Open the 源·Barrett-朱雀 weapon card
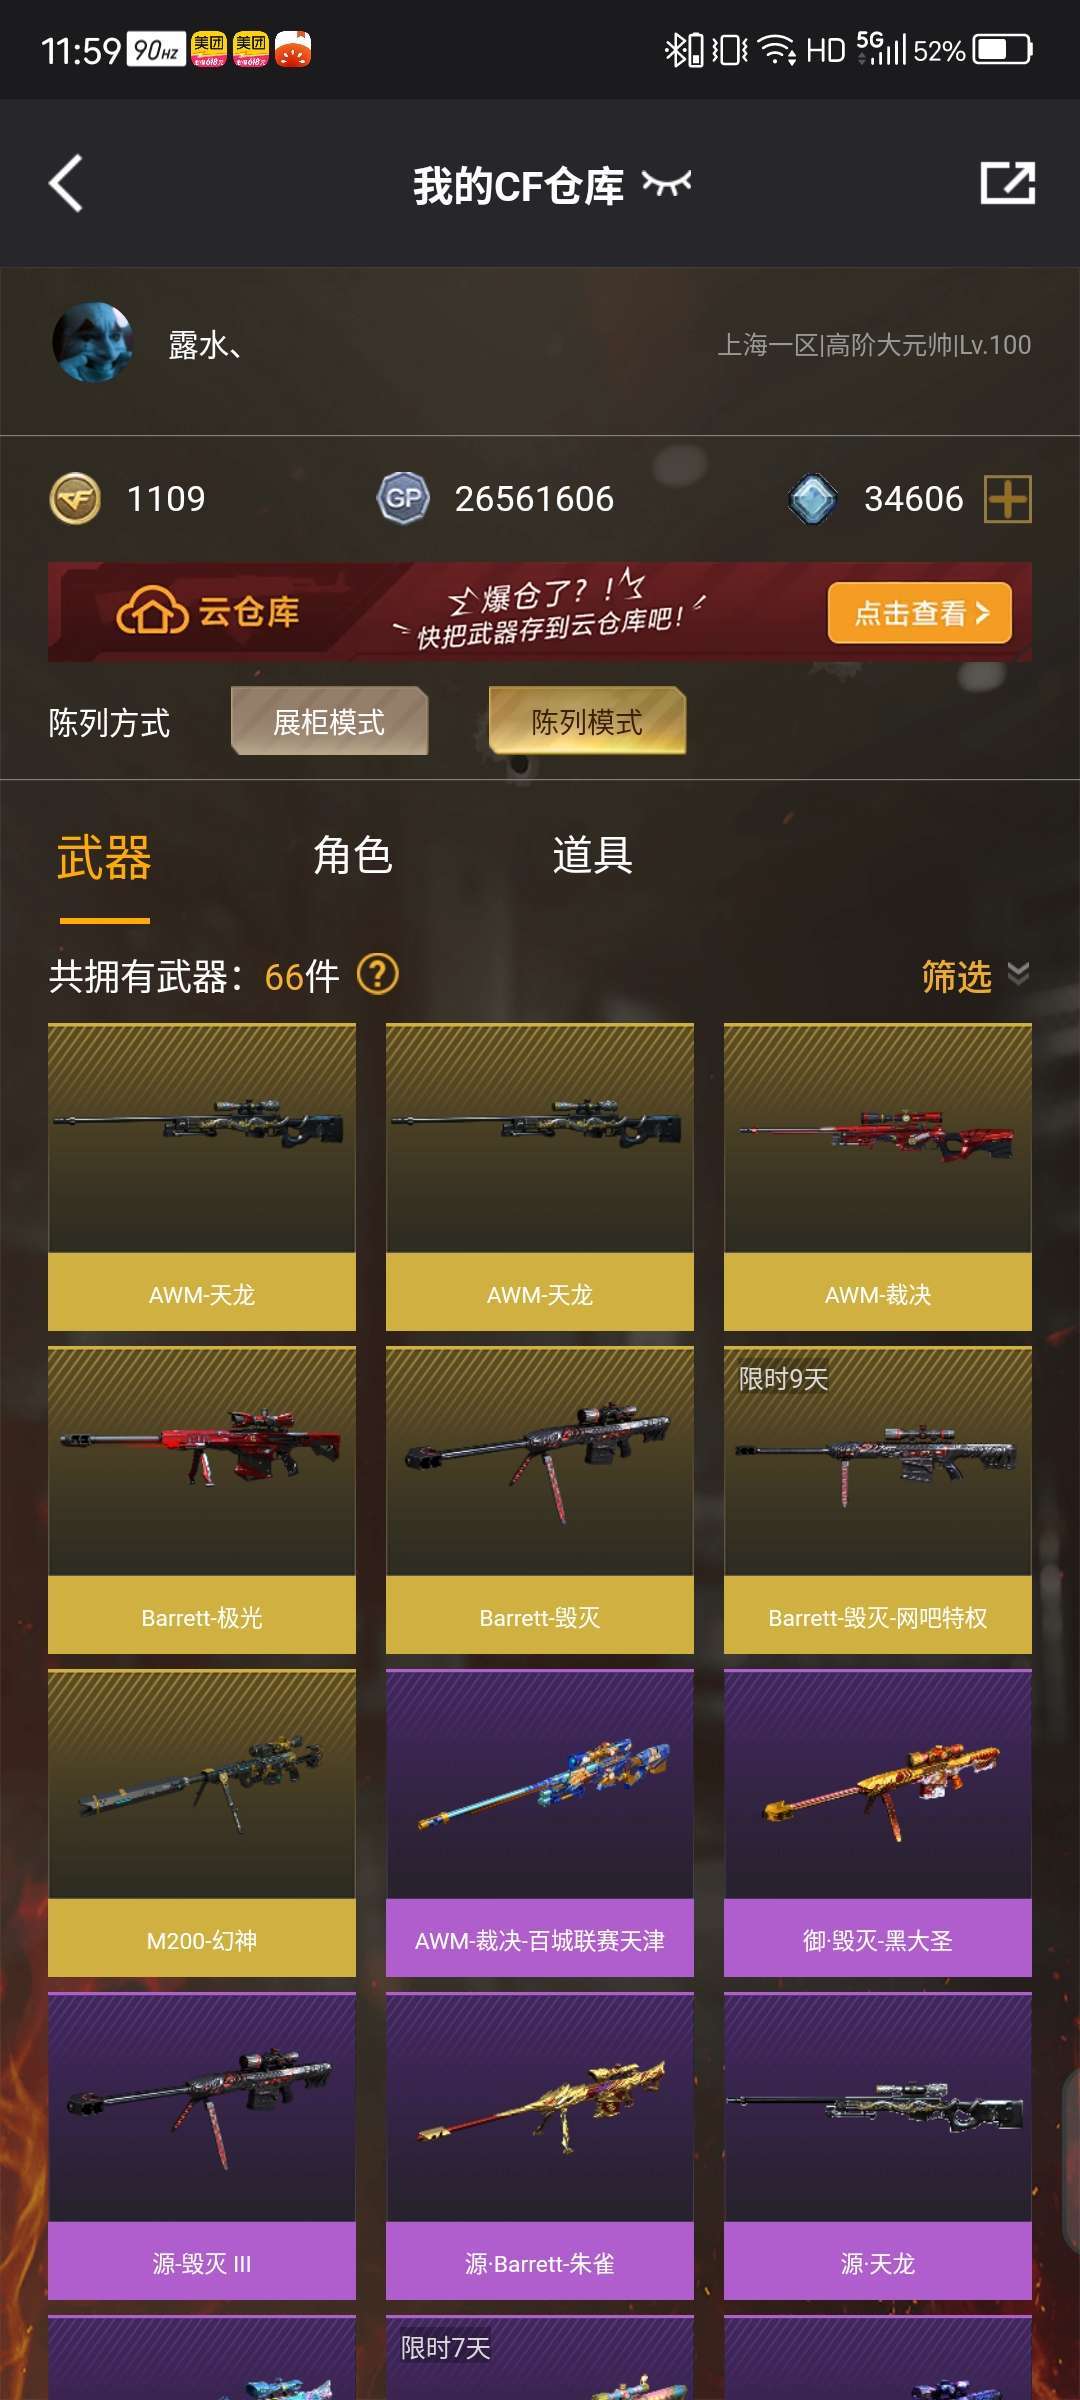Viewport: 1080px width, 2400px height. (x=540, y=2146)
